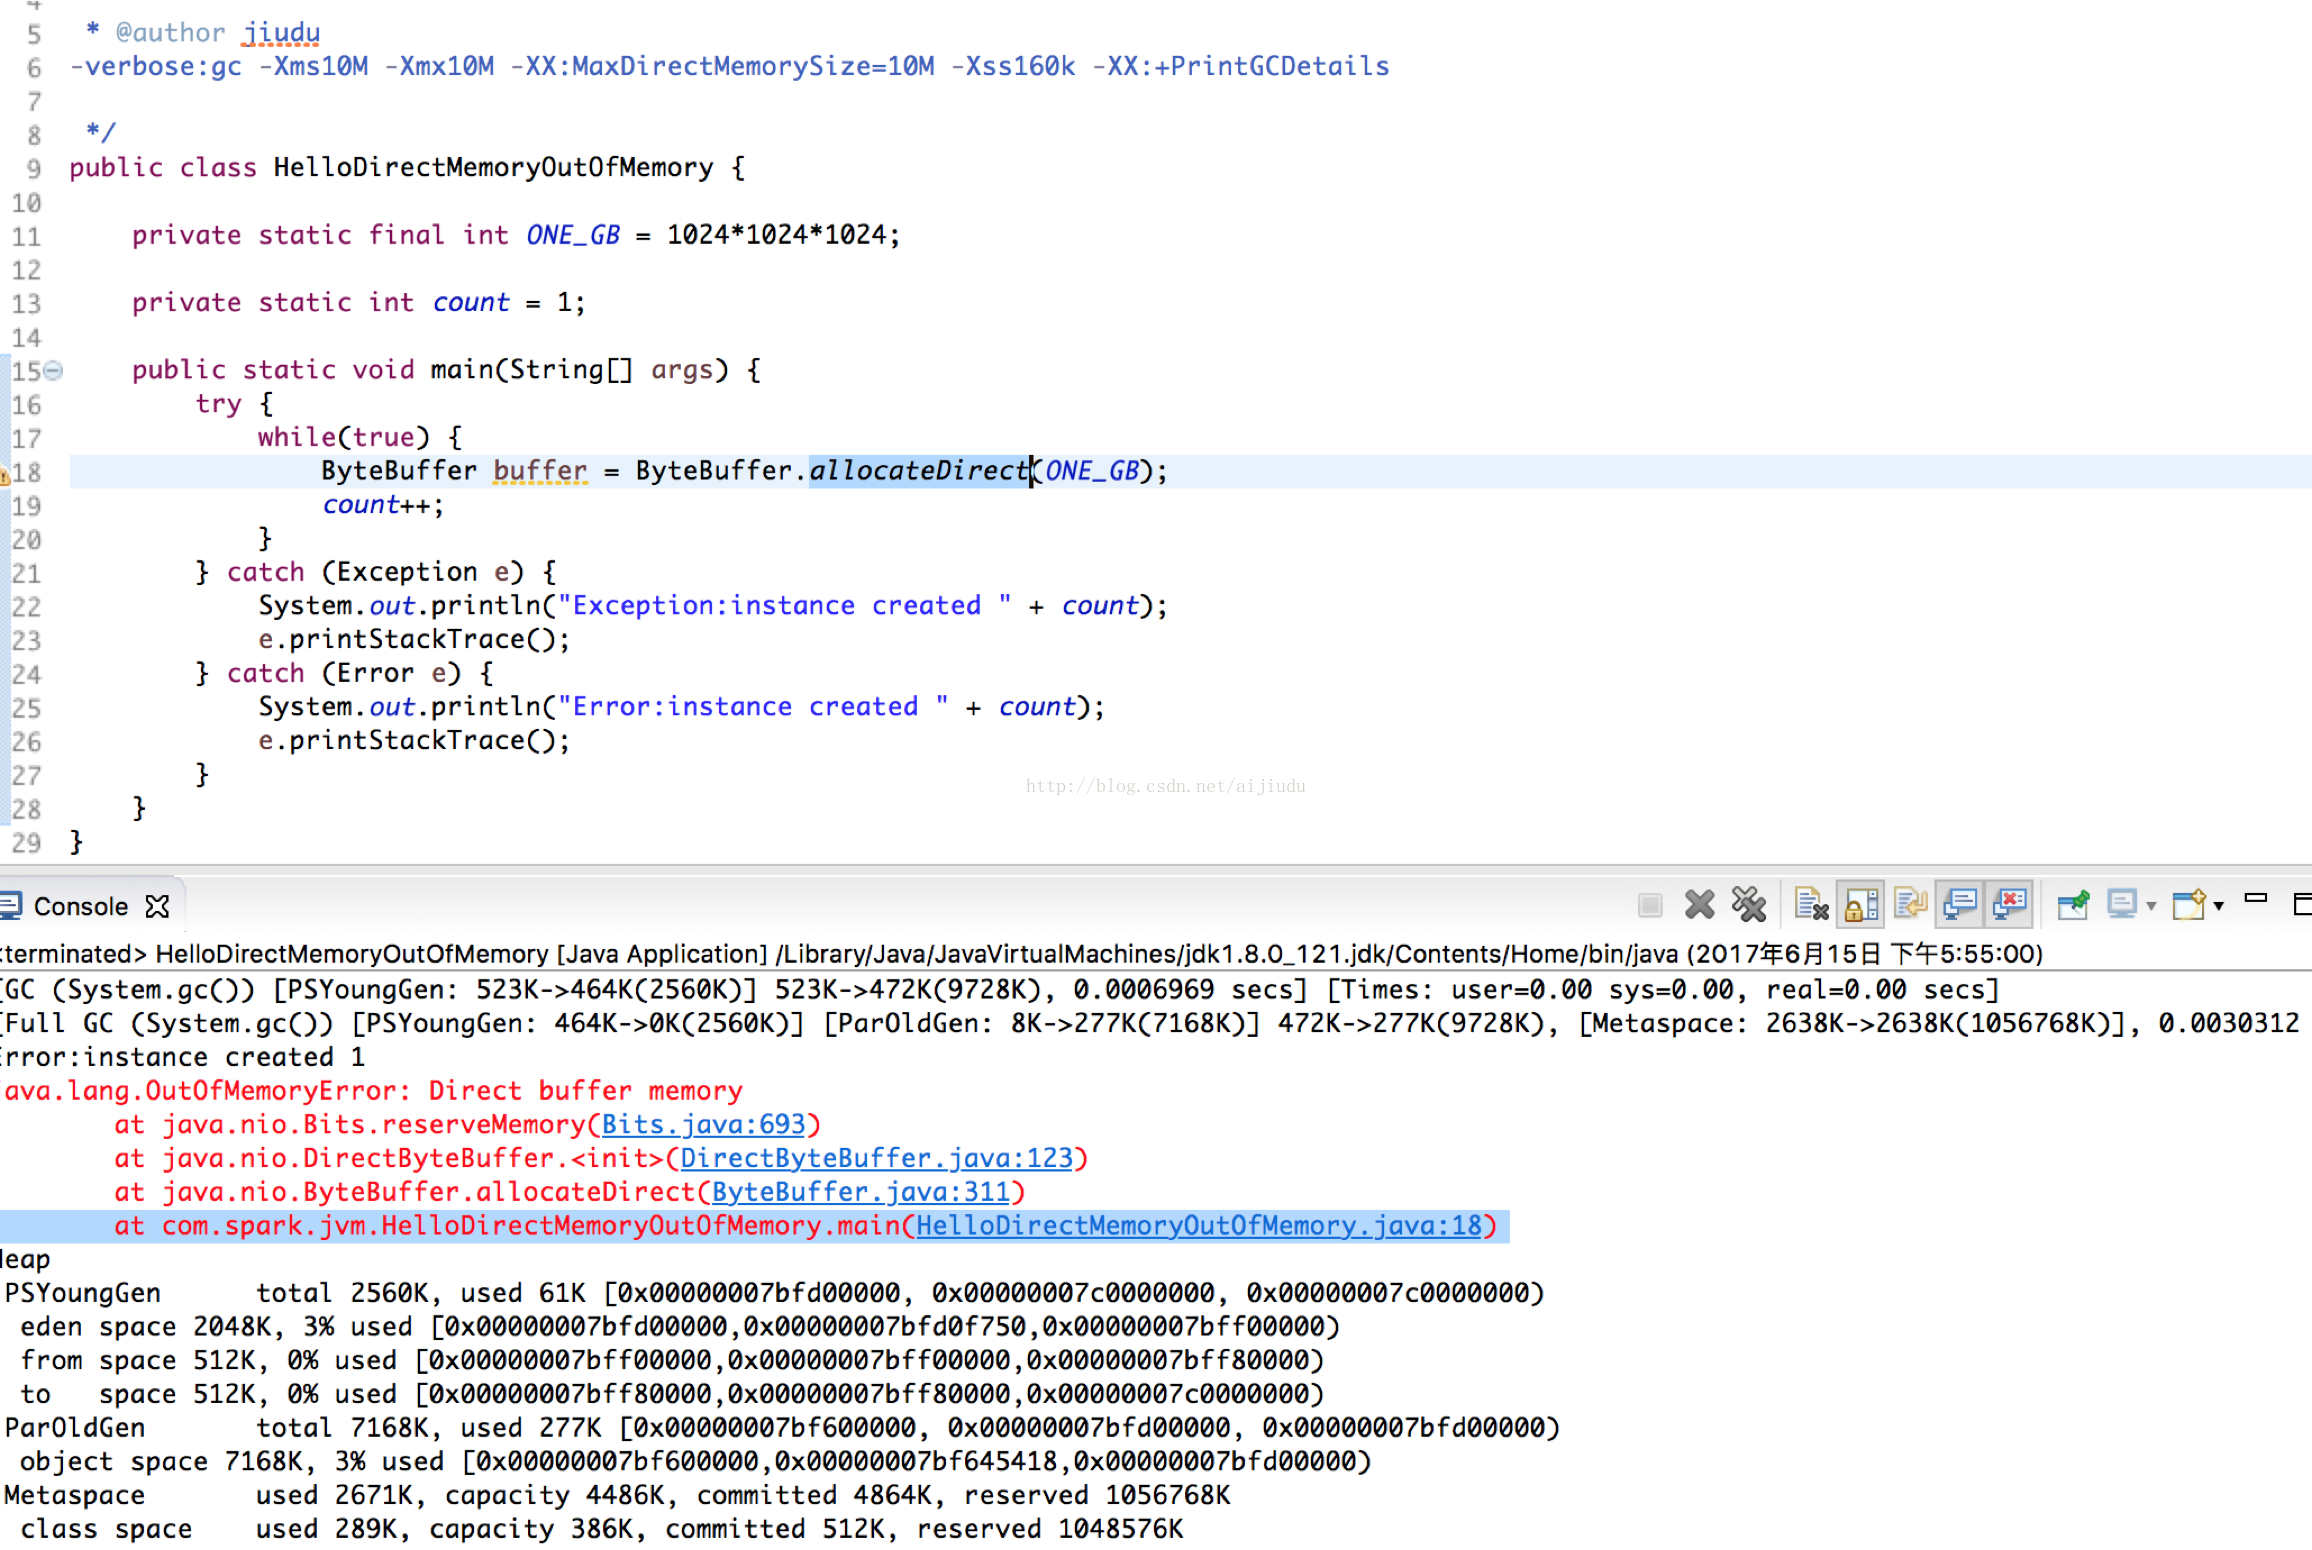The height and width of the screenshot is (1550, 2312).
Task: Collapse the main method fold marker
Action: pos(54,371)
